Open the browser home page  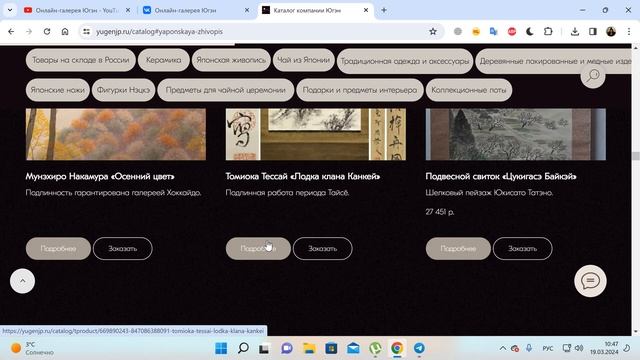point(65,31)
